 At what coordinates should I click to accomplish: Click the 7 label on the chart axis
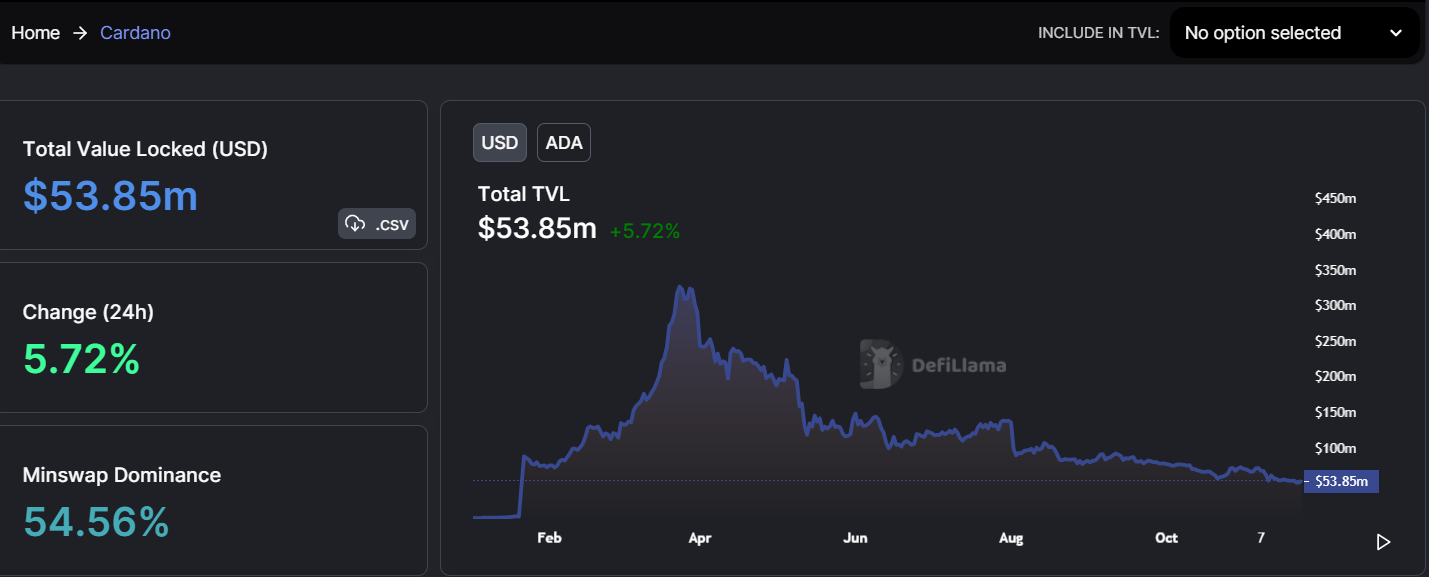click(x=1261, y=538)
